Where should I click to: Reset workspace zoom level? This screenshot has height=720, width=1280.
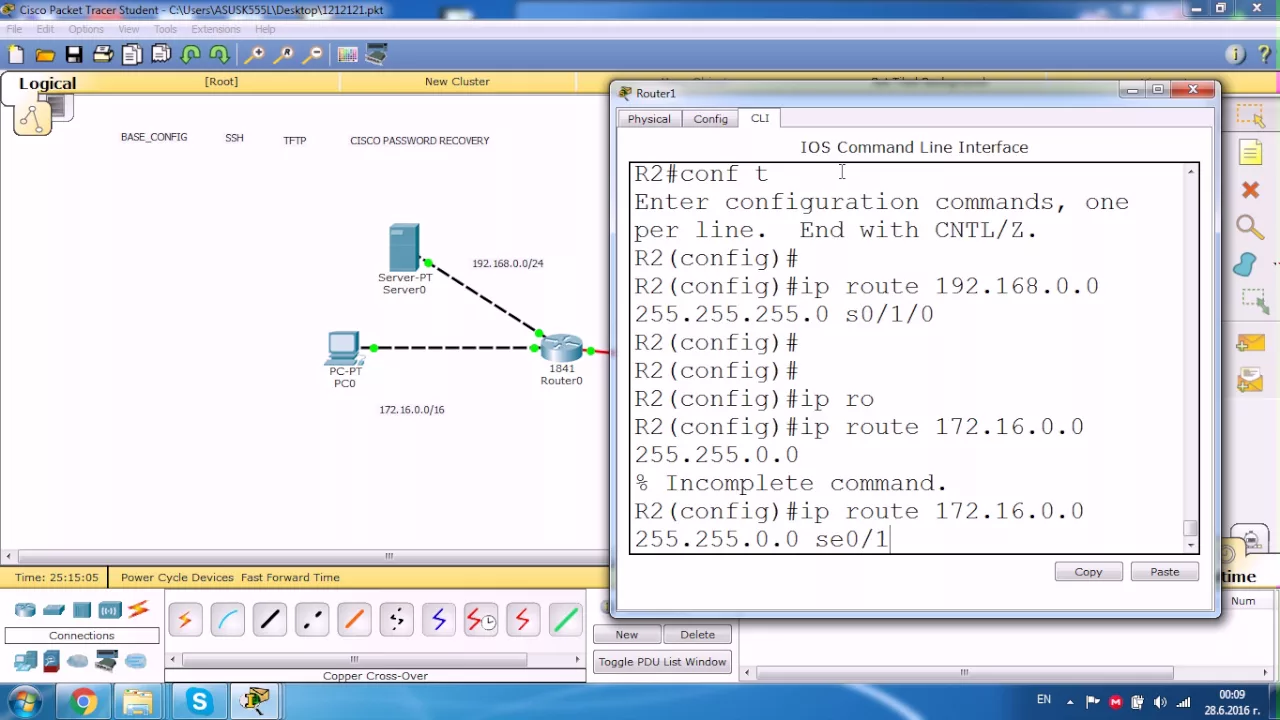[284, 55]
